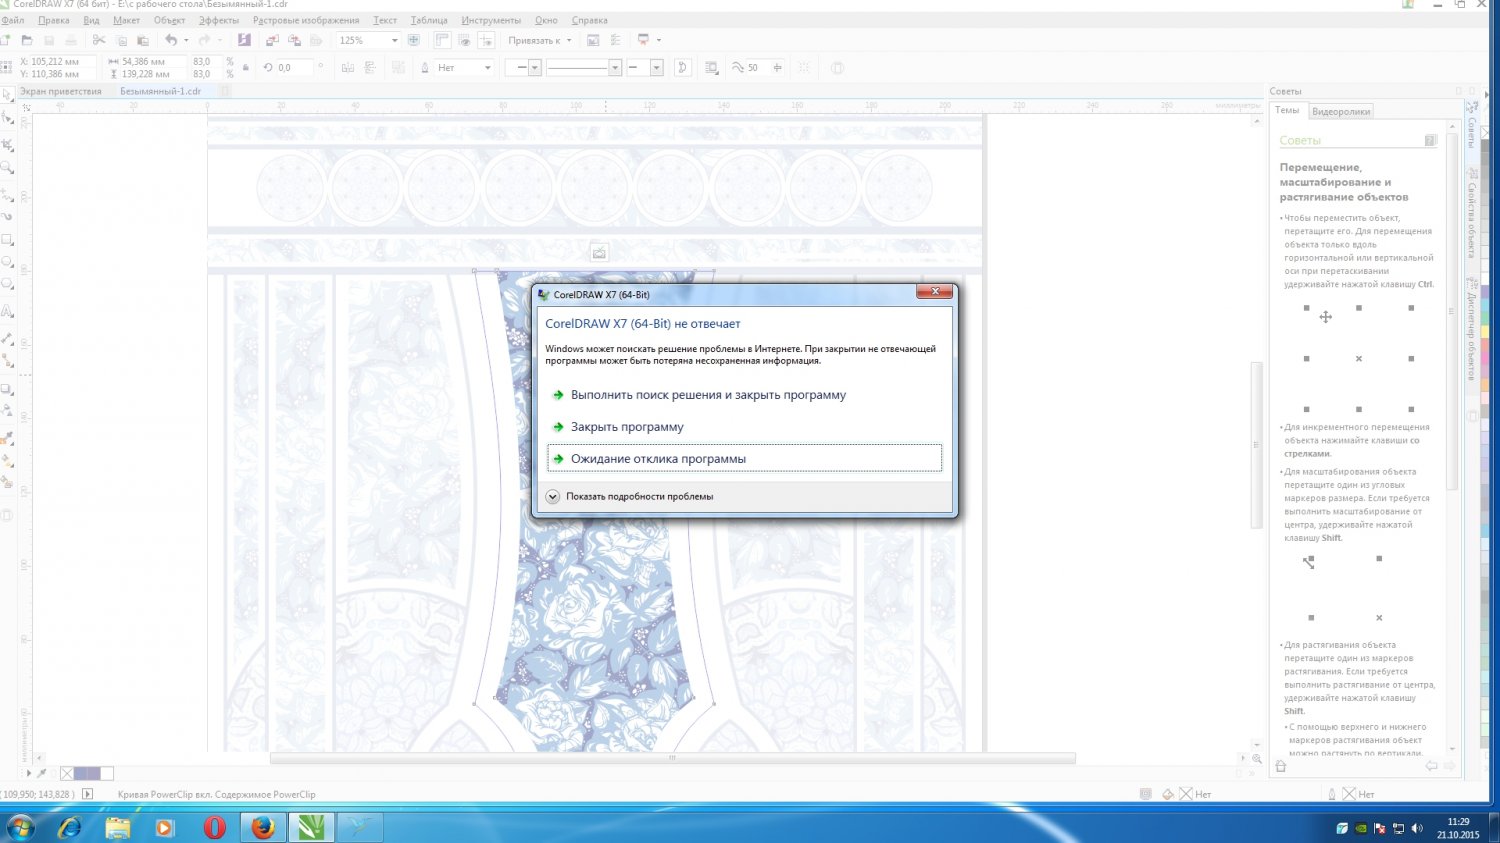Select the Artistic Media tool

(x=8, y=216)
